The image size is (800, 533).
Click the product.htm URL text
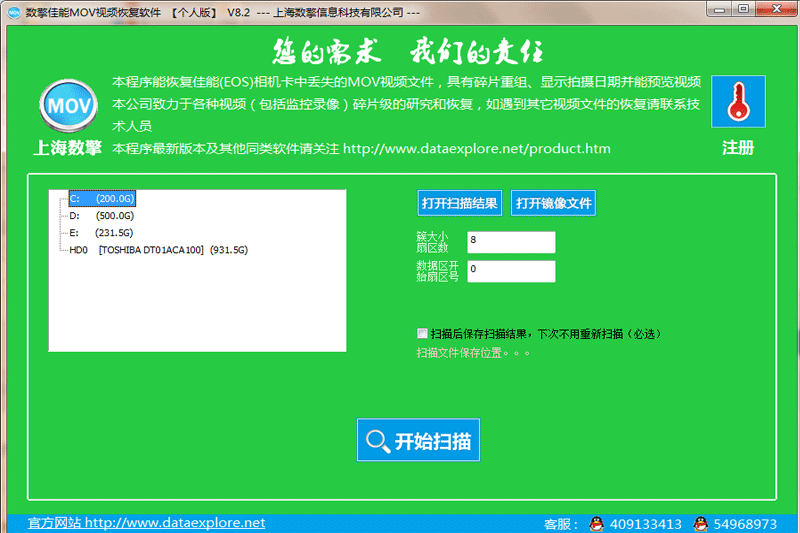[x=477, y=148]
